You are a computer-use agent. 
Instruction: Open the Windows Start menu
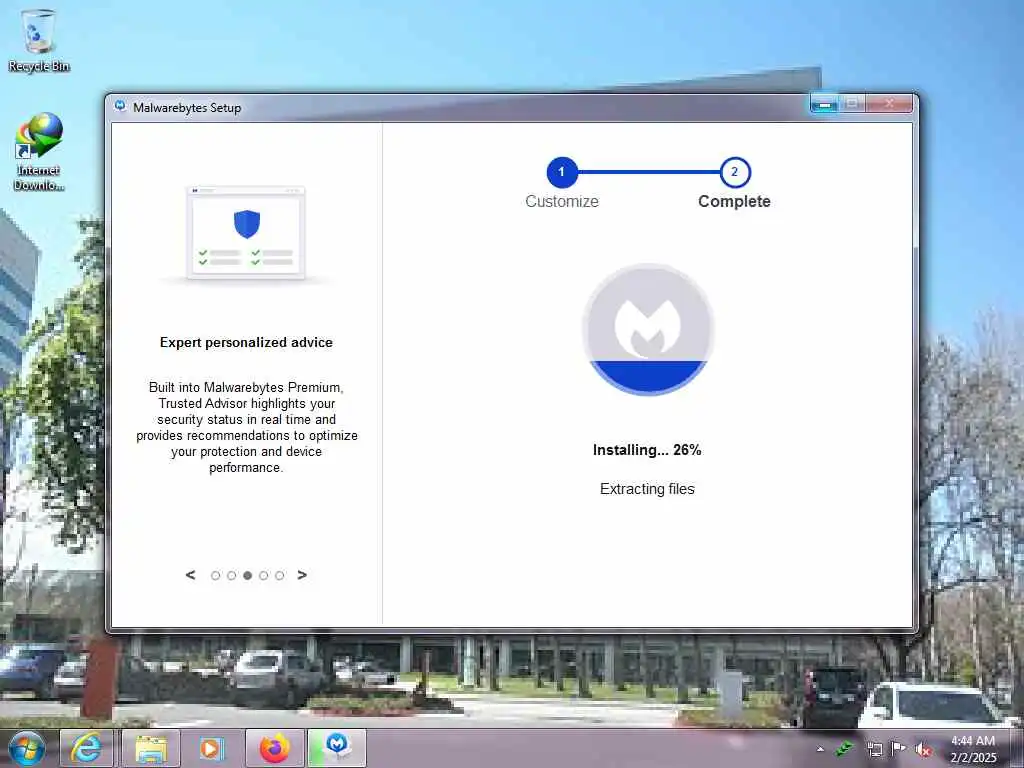click(x=27, y=748)
